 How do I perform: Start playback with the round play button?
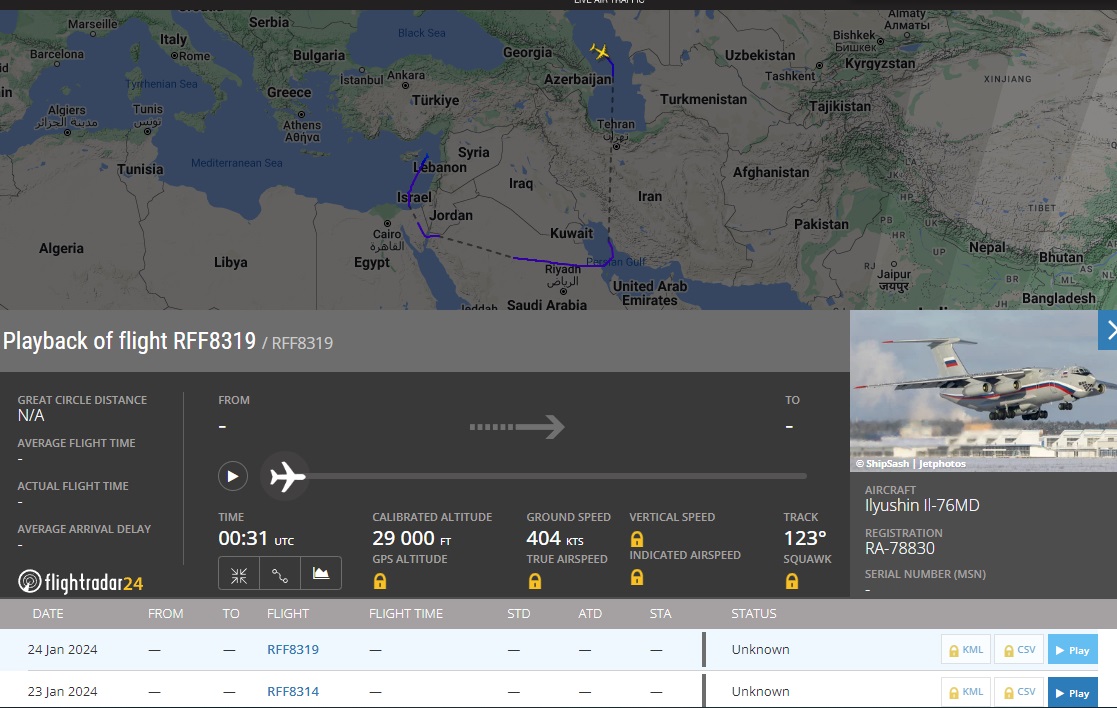(x=233, y=476)
